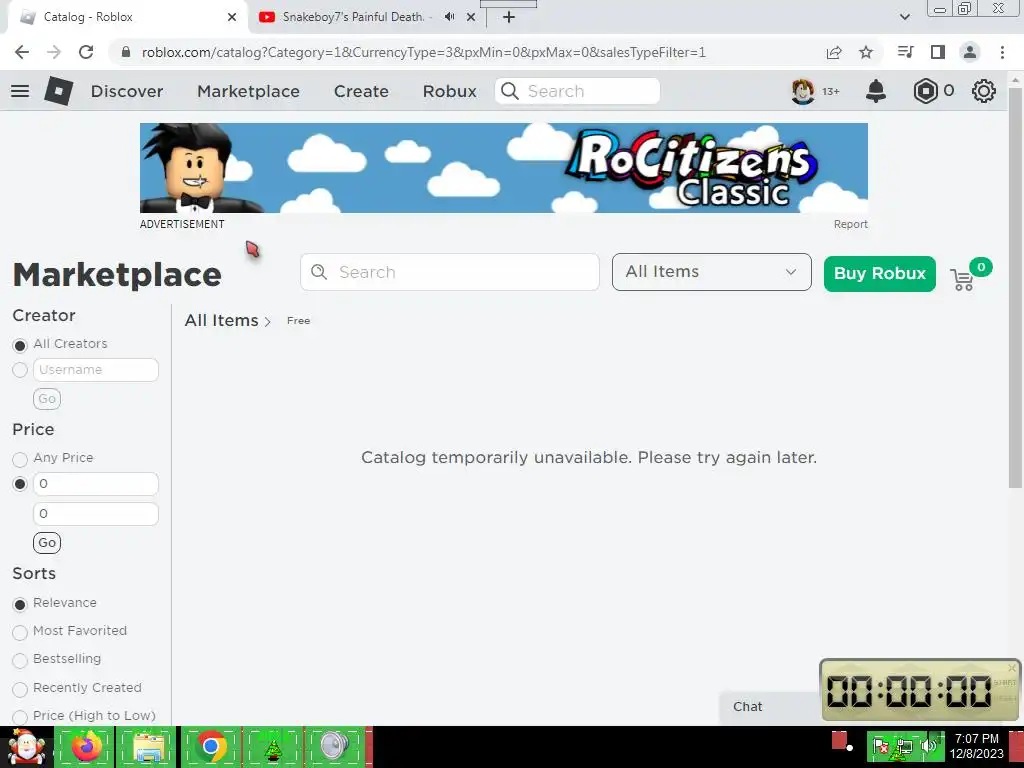
Task: Open the settings gear in Roblox header
Action: [984, 91]
